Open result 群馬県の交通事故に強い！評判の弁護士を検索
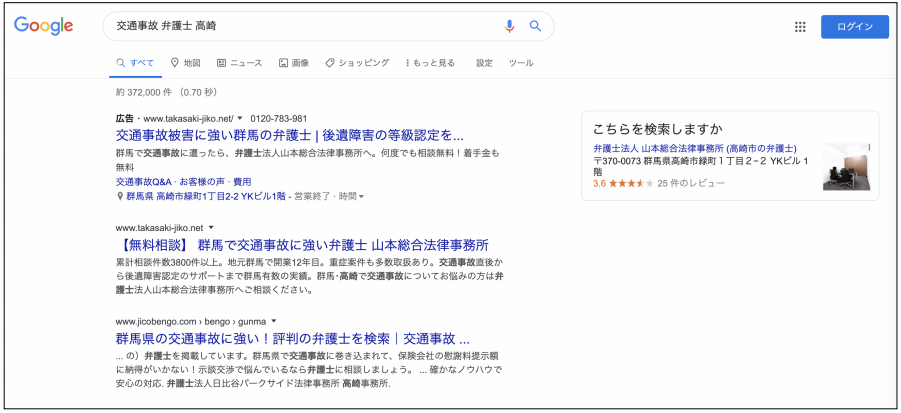The image size is (901, 413). 293,337
